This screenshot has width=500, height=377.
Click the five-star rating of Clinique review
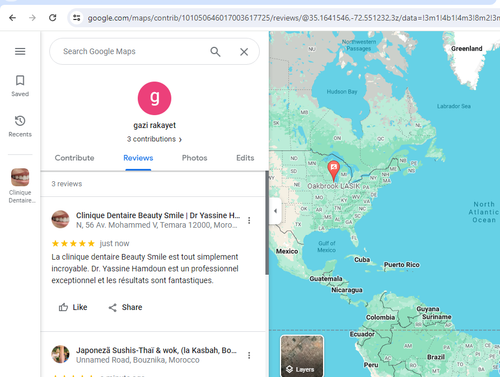click(x=73, y=244)
